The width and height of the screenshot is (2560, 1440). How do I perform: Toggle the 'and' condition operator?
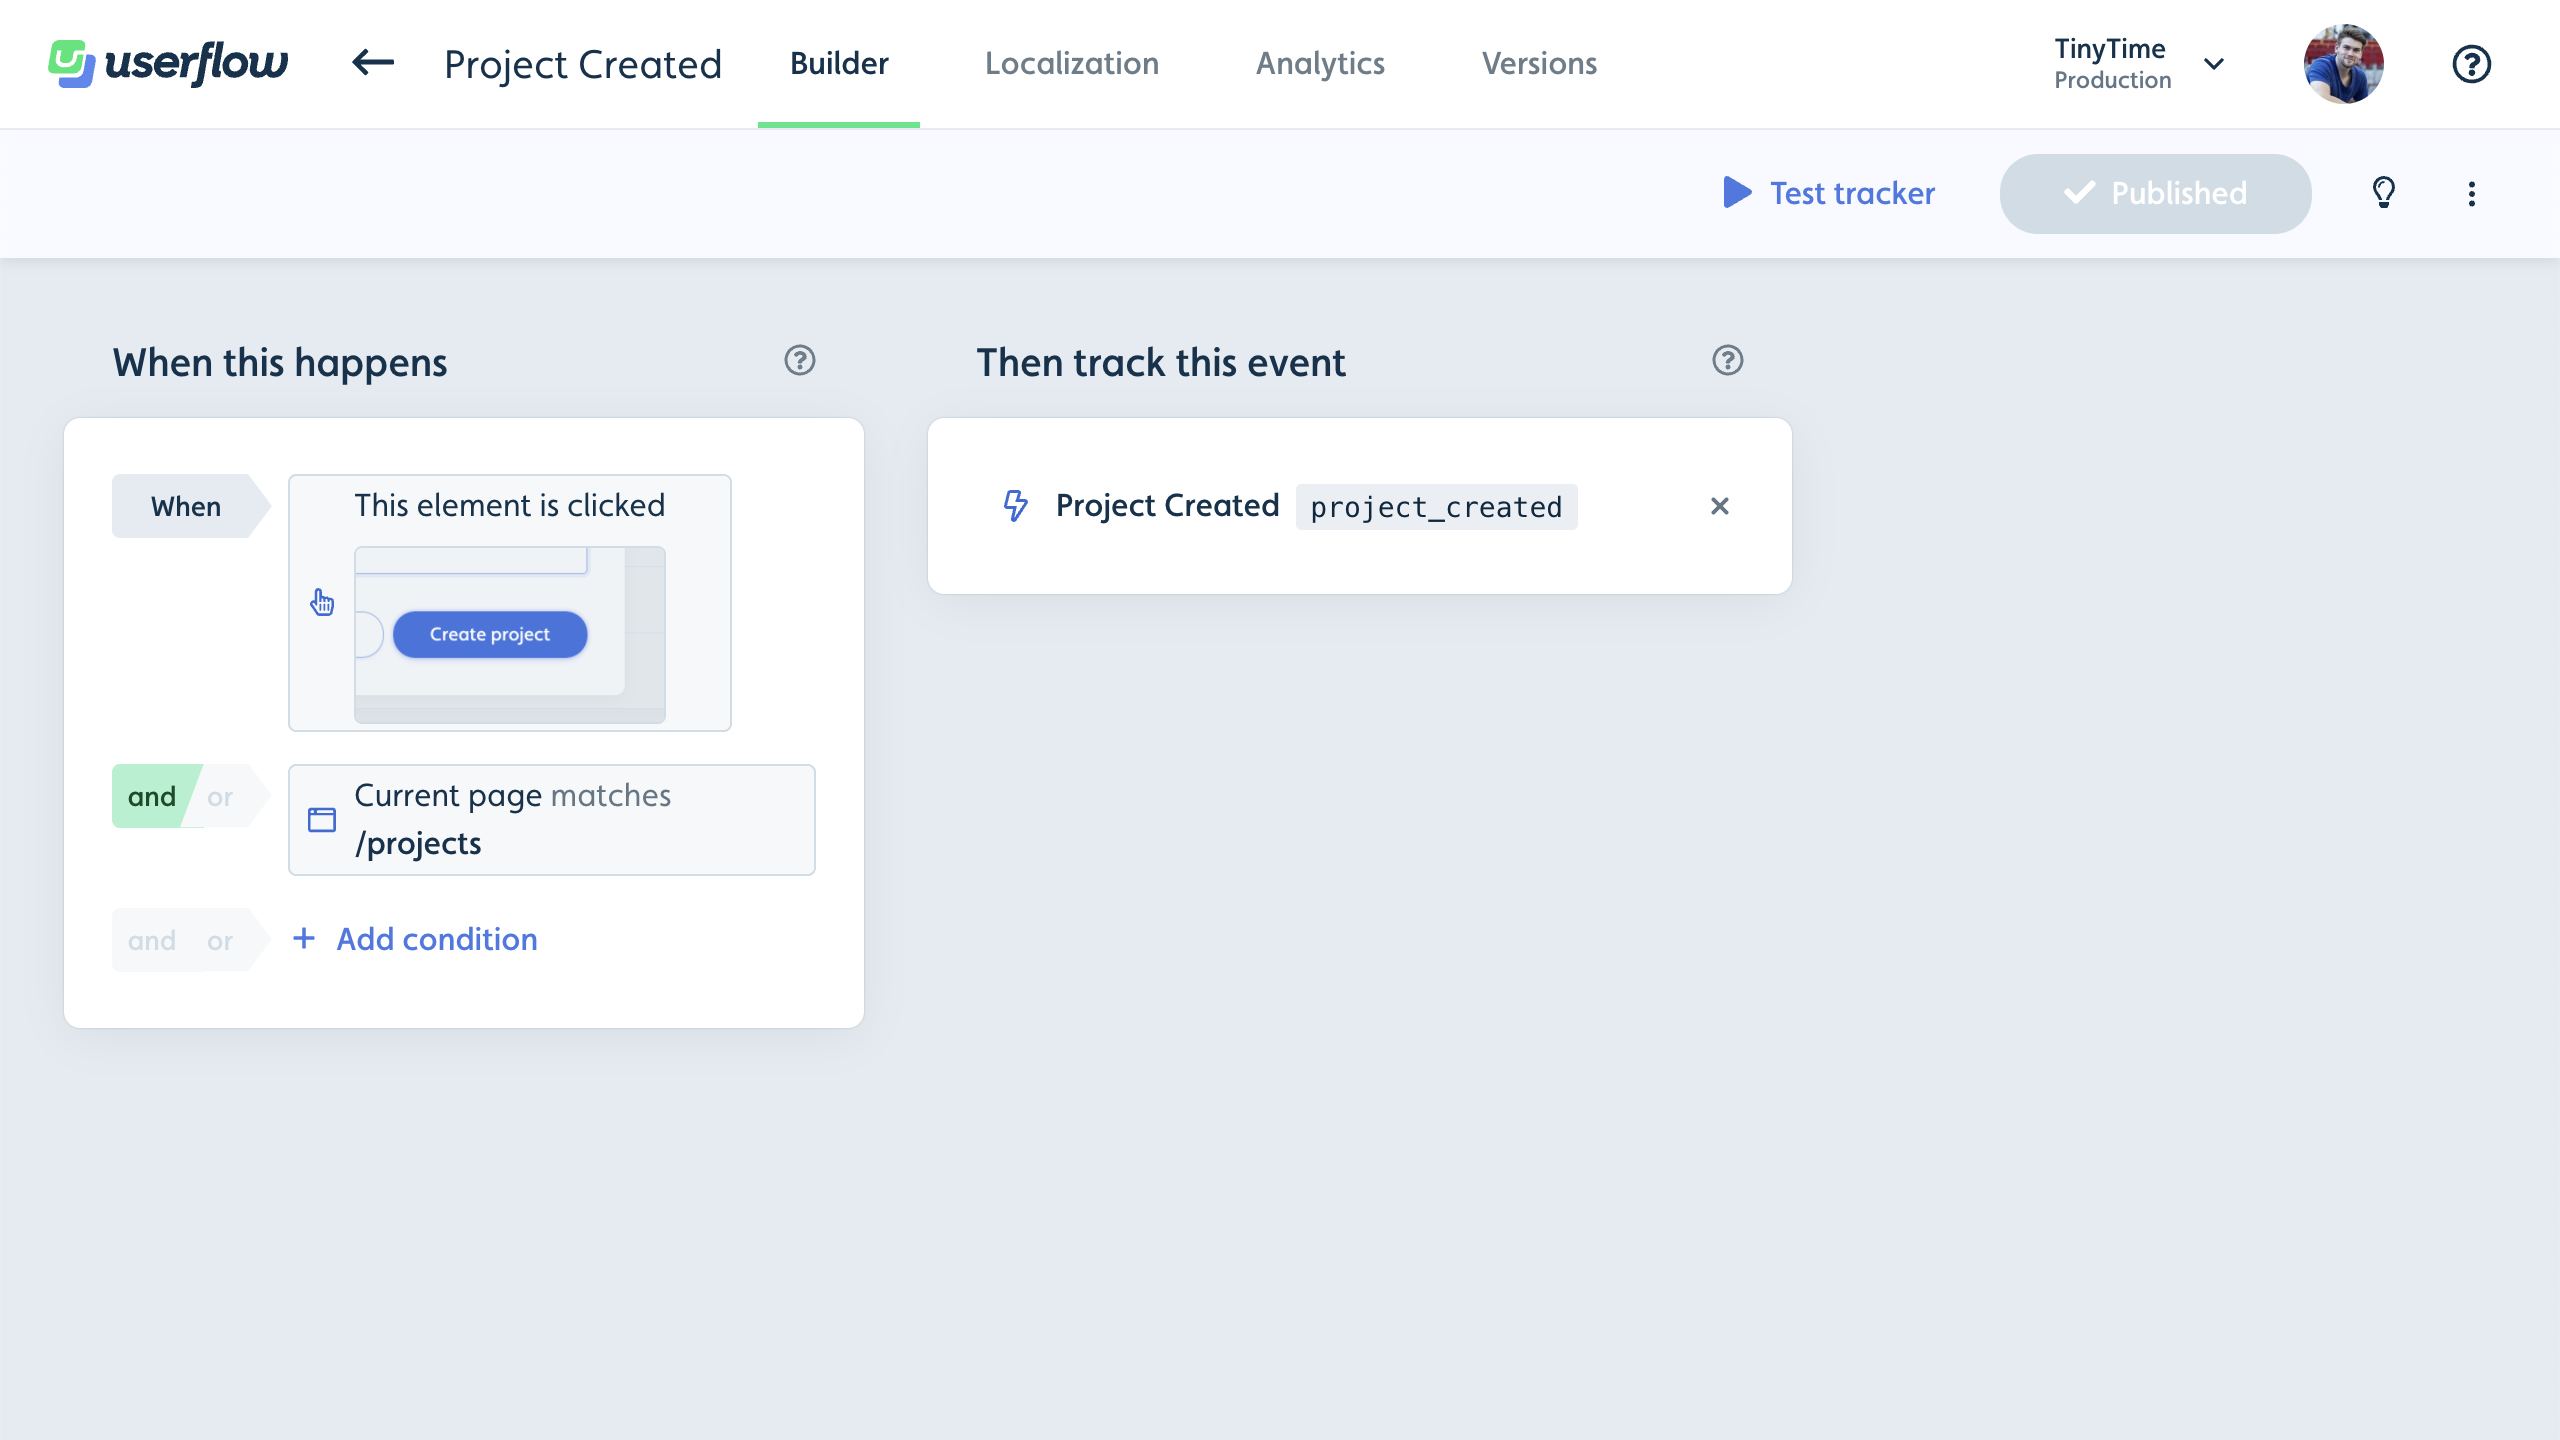(151, 795)
